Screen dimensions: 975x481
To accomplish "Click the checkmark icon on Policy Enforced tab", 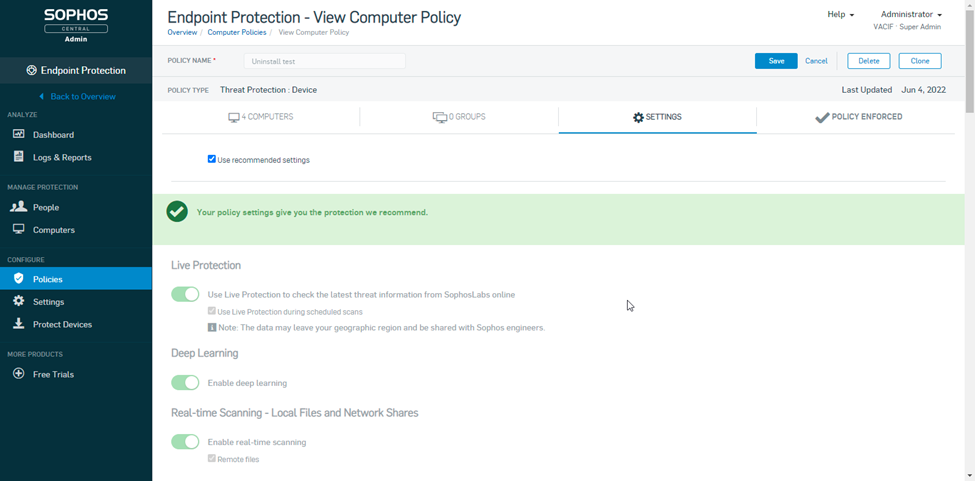I will pos(822,117).
